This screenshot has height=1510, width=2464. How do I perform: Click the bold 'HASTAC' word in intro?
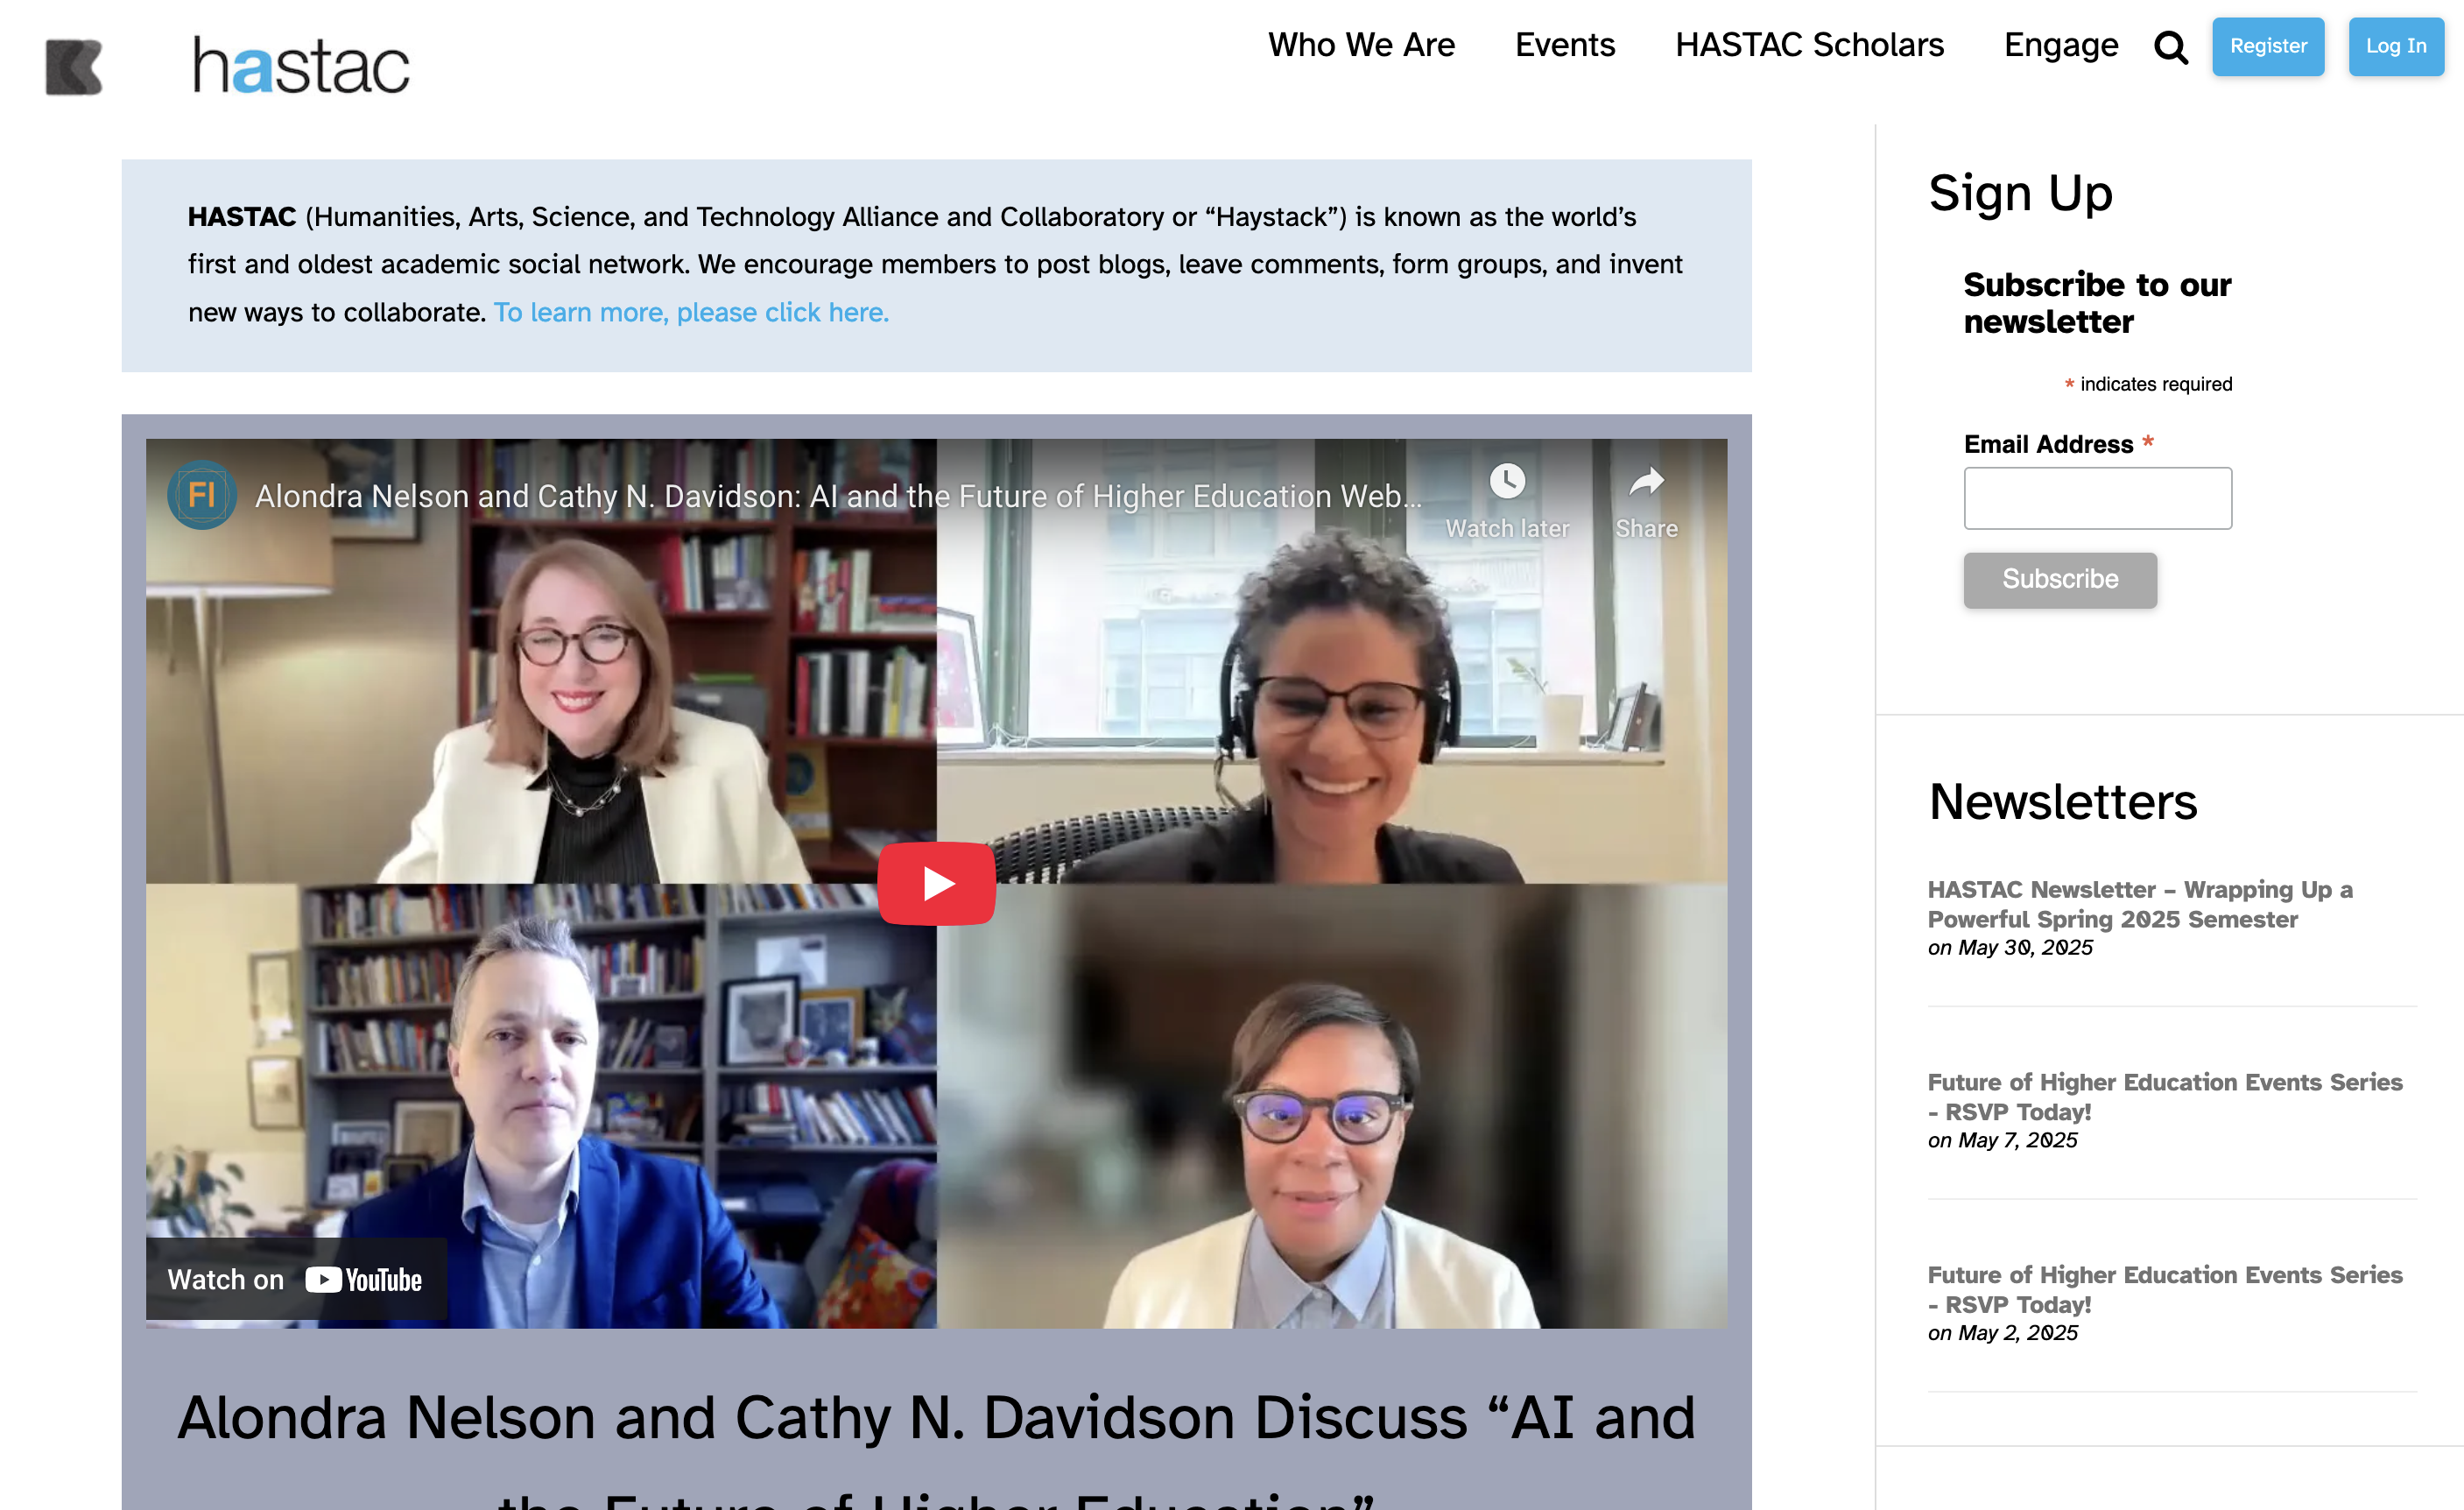click(242, 217)
